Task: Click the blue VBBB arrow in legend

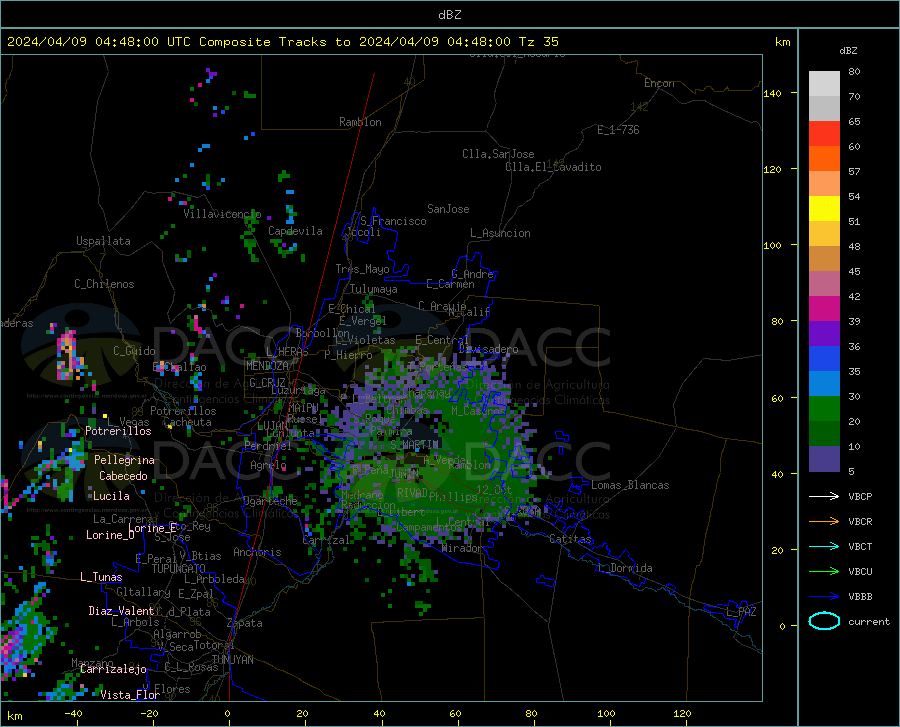Action: click(824, 597)
